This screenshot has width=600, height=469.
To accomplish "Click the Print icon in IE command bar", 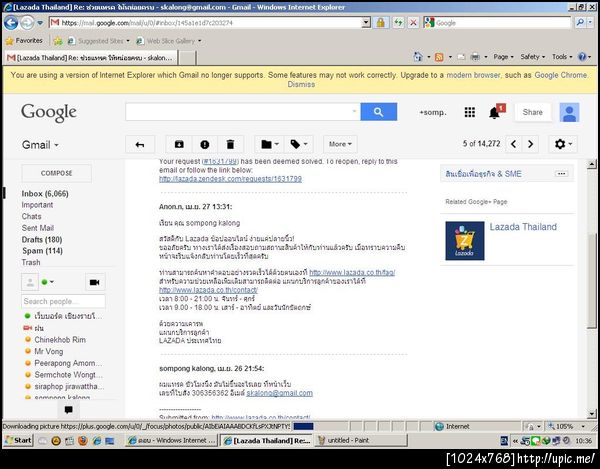I will coord(474,57).
